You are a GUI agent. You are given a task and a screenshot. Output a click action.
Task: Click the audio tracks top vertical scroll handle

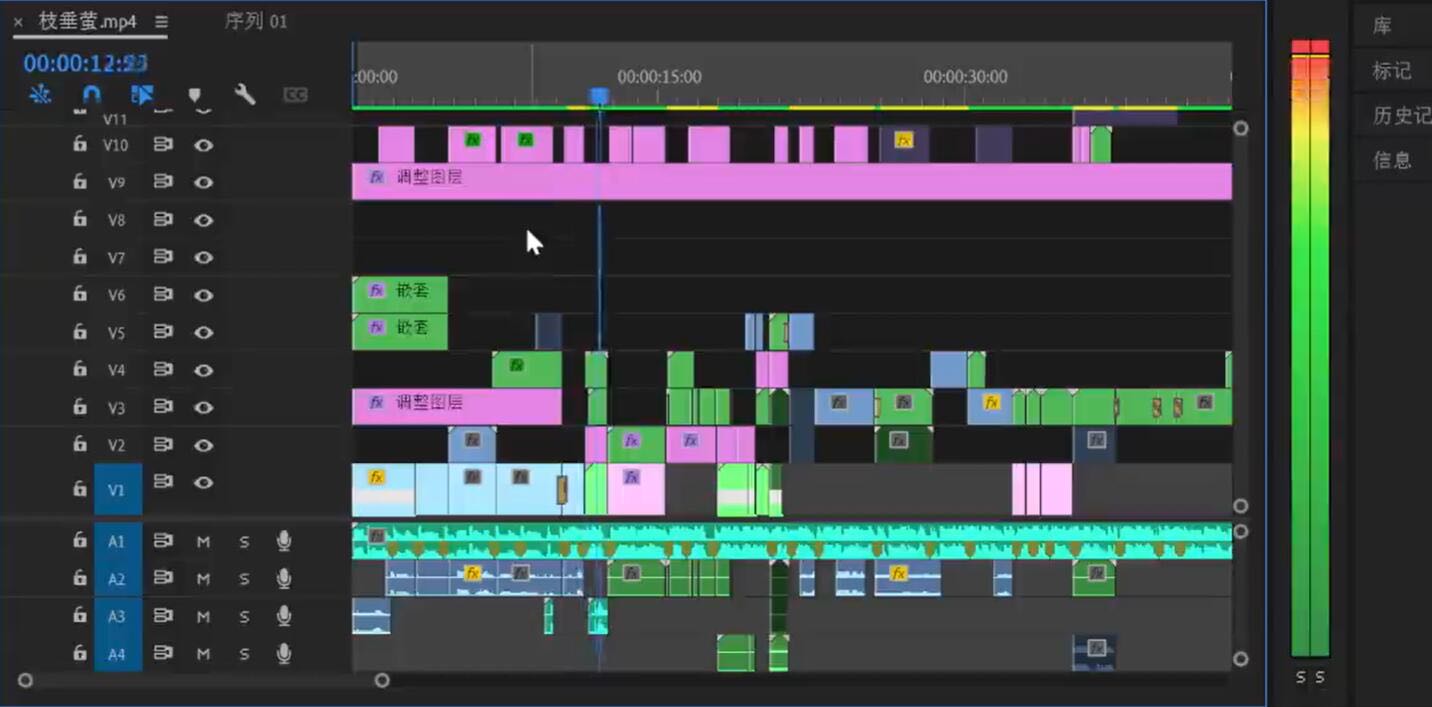[x=1241, y=531]
